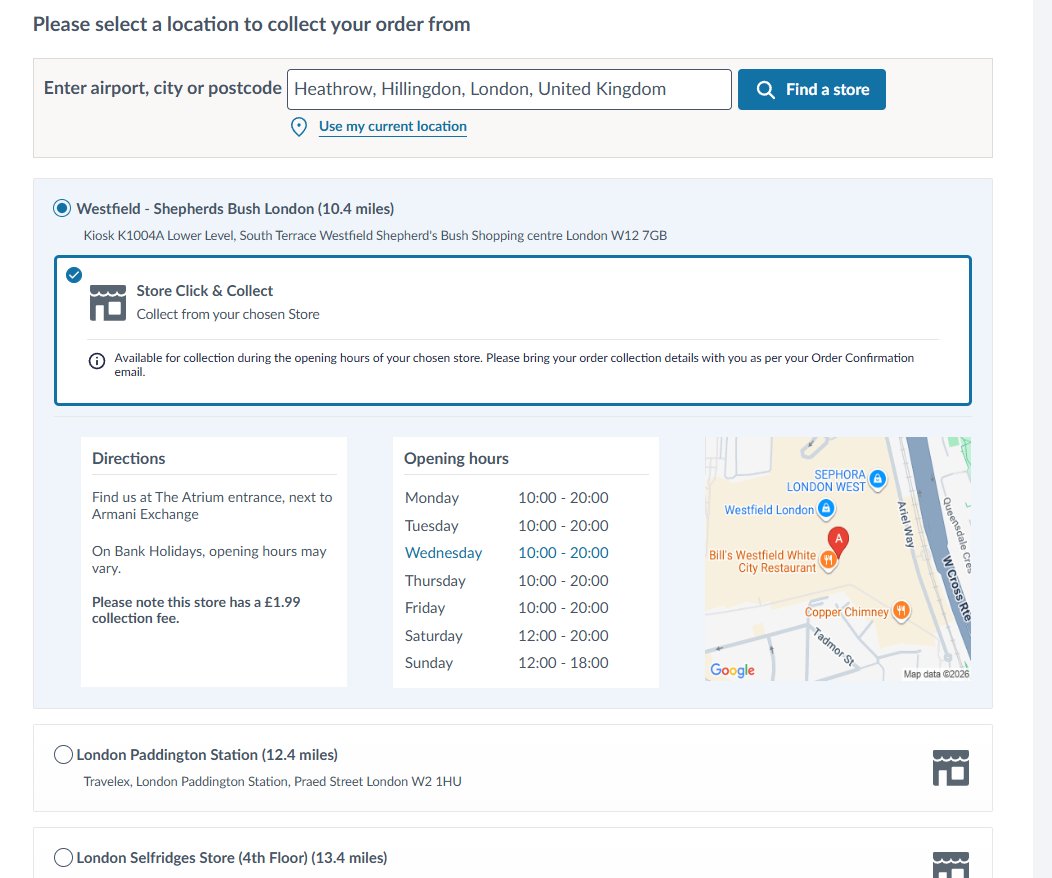Click the store icon on the Selfridges Store row
Viewport: 1052px width, 878px height.
coord(951,865)
